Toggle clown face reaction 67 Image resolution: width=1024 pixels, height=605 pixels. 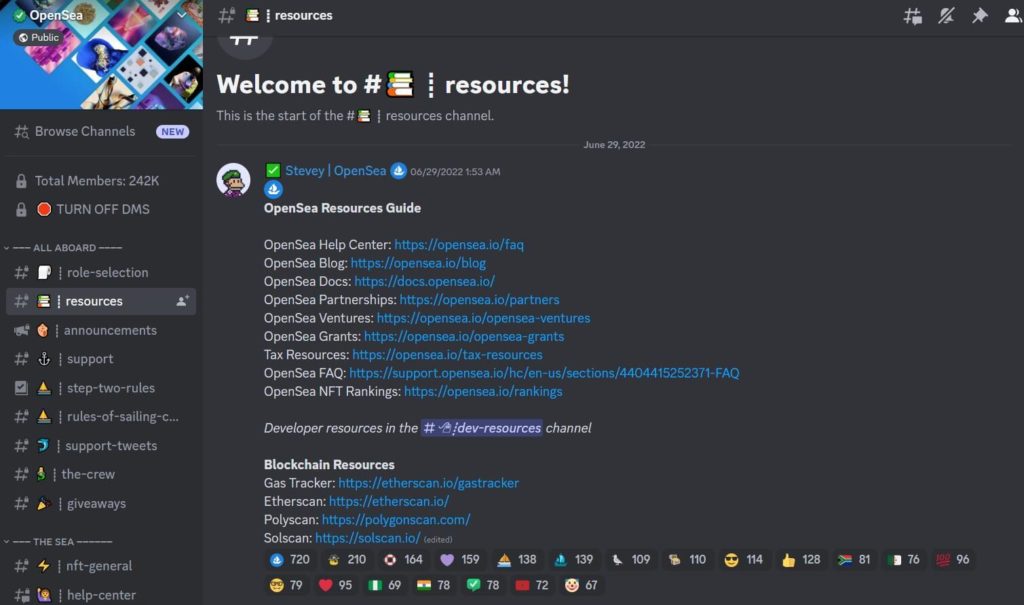pyautogui.click(x=581, y=585)
